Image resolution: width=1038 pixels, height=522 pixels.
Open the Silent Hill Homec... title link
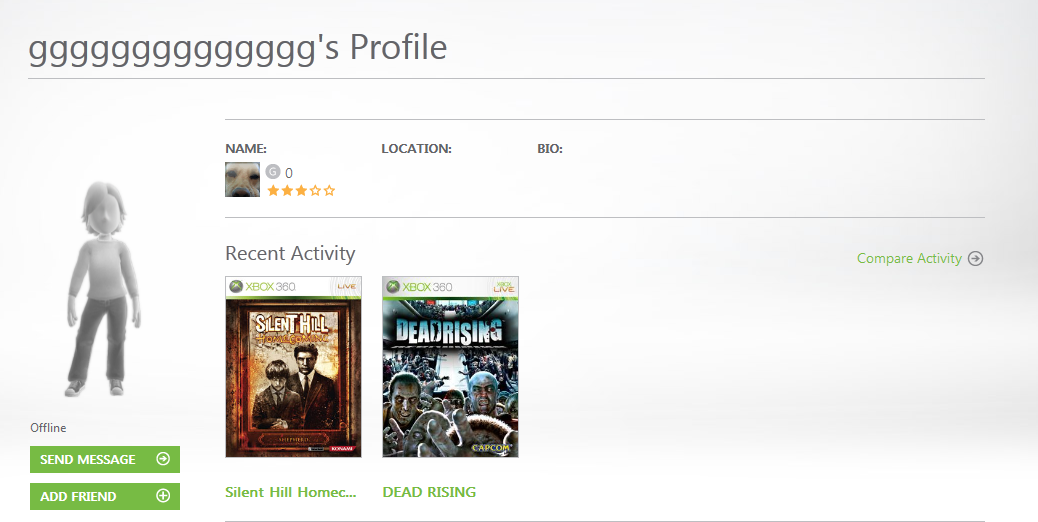291,492
